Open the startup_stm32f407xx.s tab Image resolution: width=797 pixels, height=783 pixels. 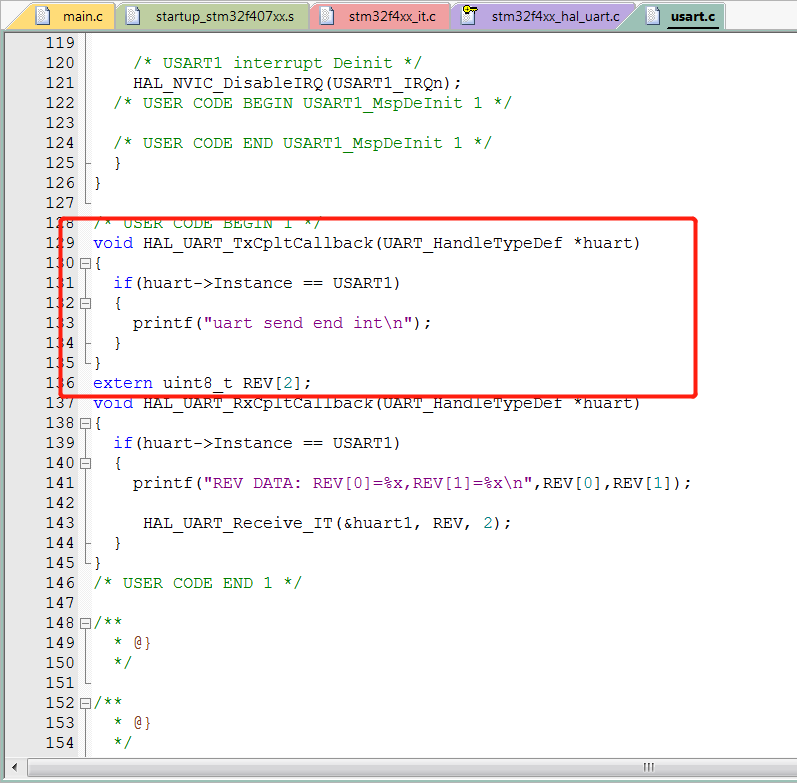[212, 16]
